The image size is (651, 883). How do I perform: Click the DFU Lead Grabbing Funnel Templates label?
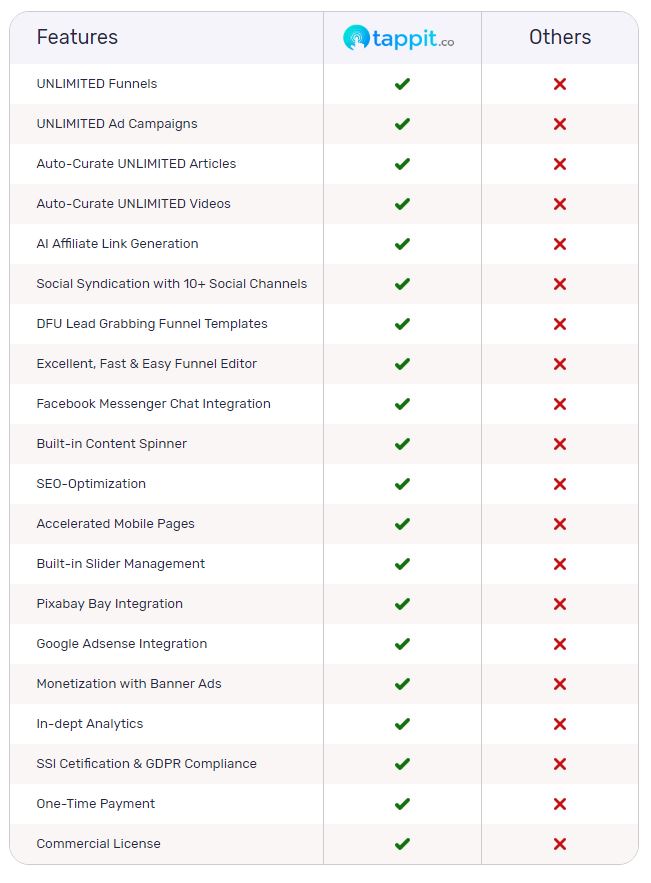click(152, 324)
